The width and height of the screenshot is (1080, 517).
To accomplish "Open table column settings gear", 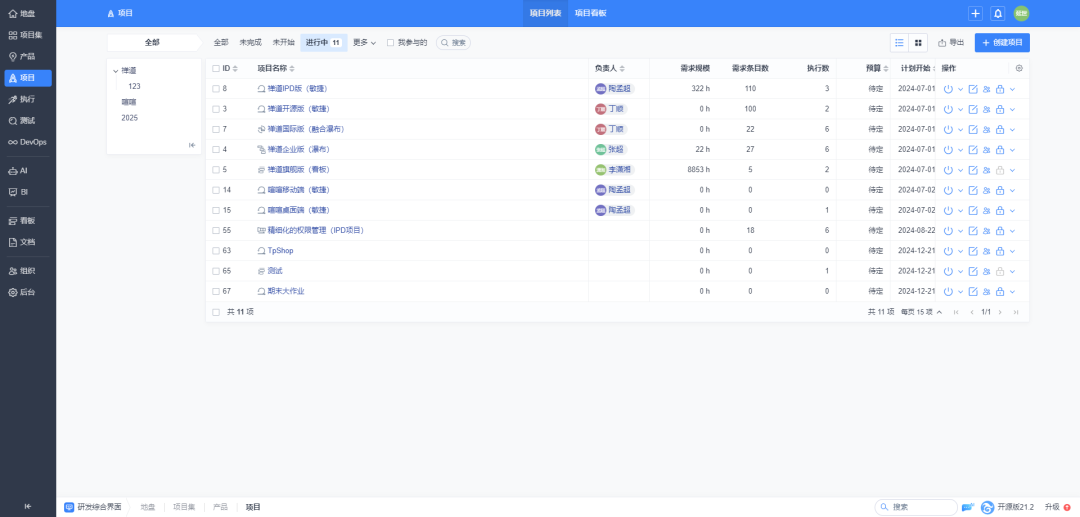I will [1019, 68].
